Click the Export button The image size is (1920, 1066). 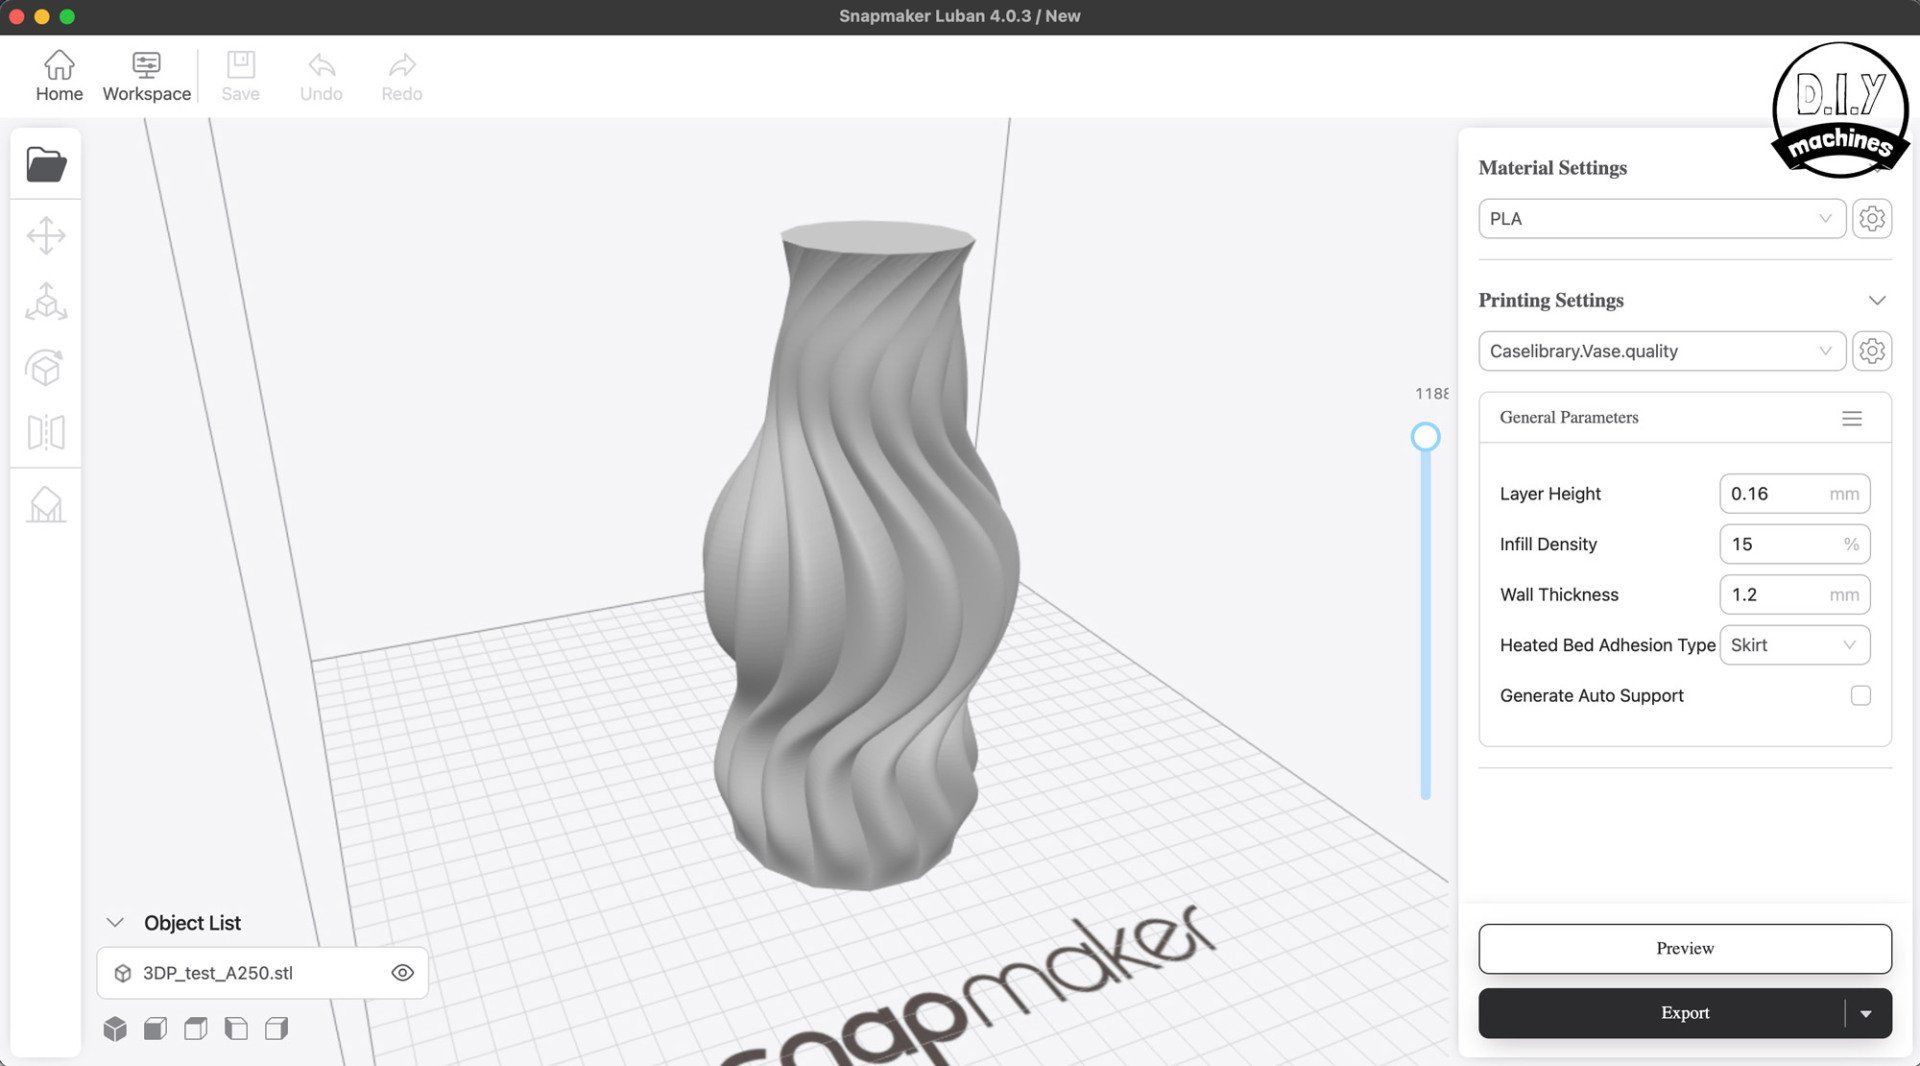(x=1660, y=1013)
